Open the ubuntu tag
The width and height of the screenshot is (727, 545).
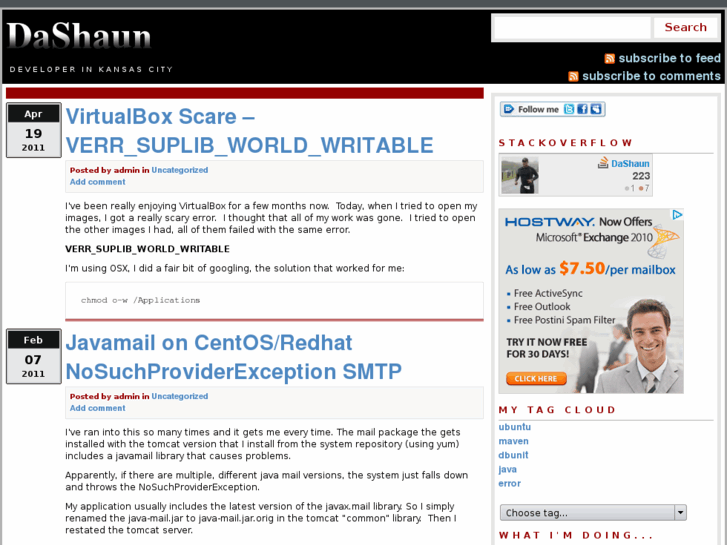point(515,427)
